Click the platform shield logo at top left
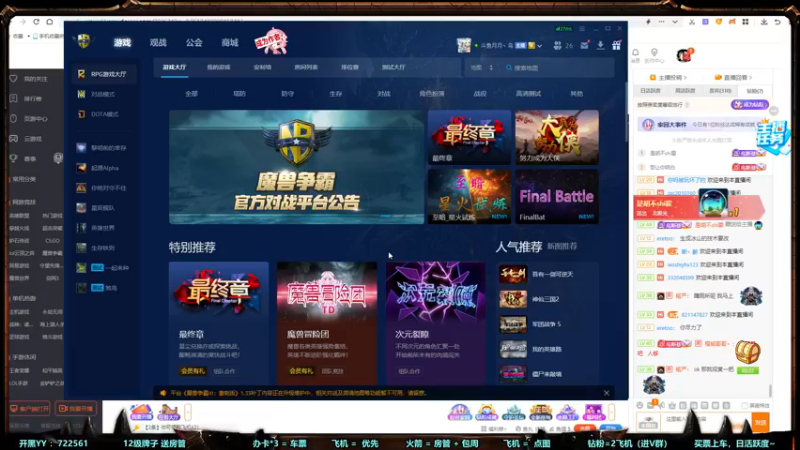Viewport: 800px width, 450px height. (84, 41)
